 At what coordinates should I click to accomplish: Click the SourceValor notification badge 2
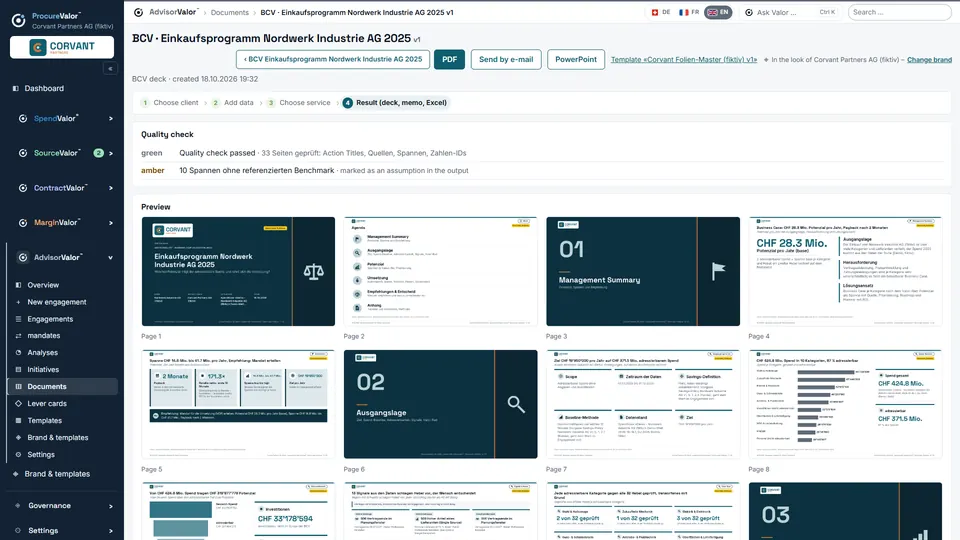pos(99,153)
